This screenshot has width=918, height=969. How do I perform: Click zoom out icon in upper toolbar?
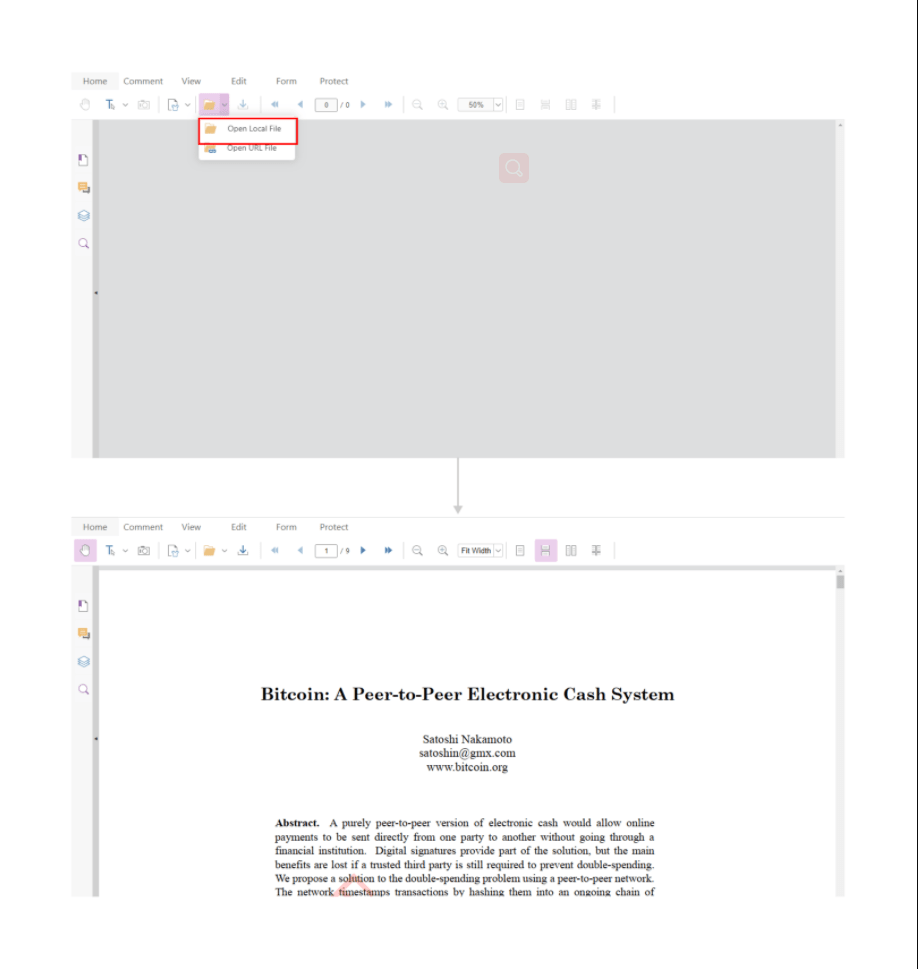point(417,105)
